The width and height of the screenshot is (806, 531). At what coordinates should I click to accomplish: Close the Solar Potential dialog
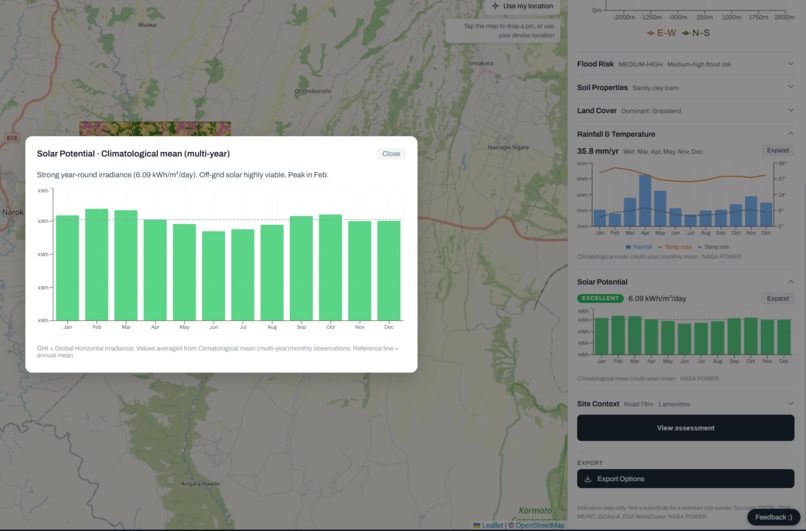coord(391,154)
